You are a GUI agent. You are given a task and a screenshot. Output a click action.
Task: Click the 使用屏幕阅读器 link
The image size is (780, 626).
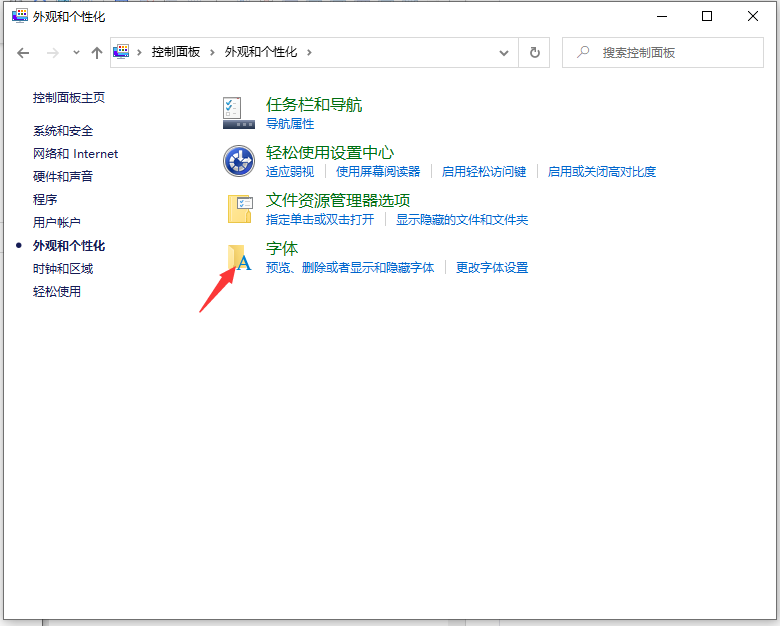click(x=378, y=172)
